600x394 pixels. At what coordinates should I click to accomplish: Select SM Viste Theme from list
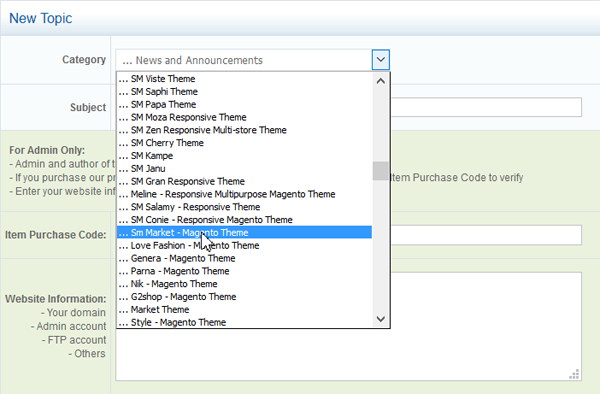pyautogui.click(x=244, y=79)
